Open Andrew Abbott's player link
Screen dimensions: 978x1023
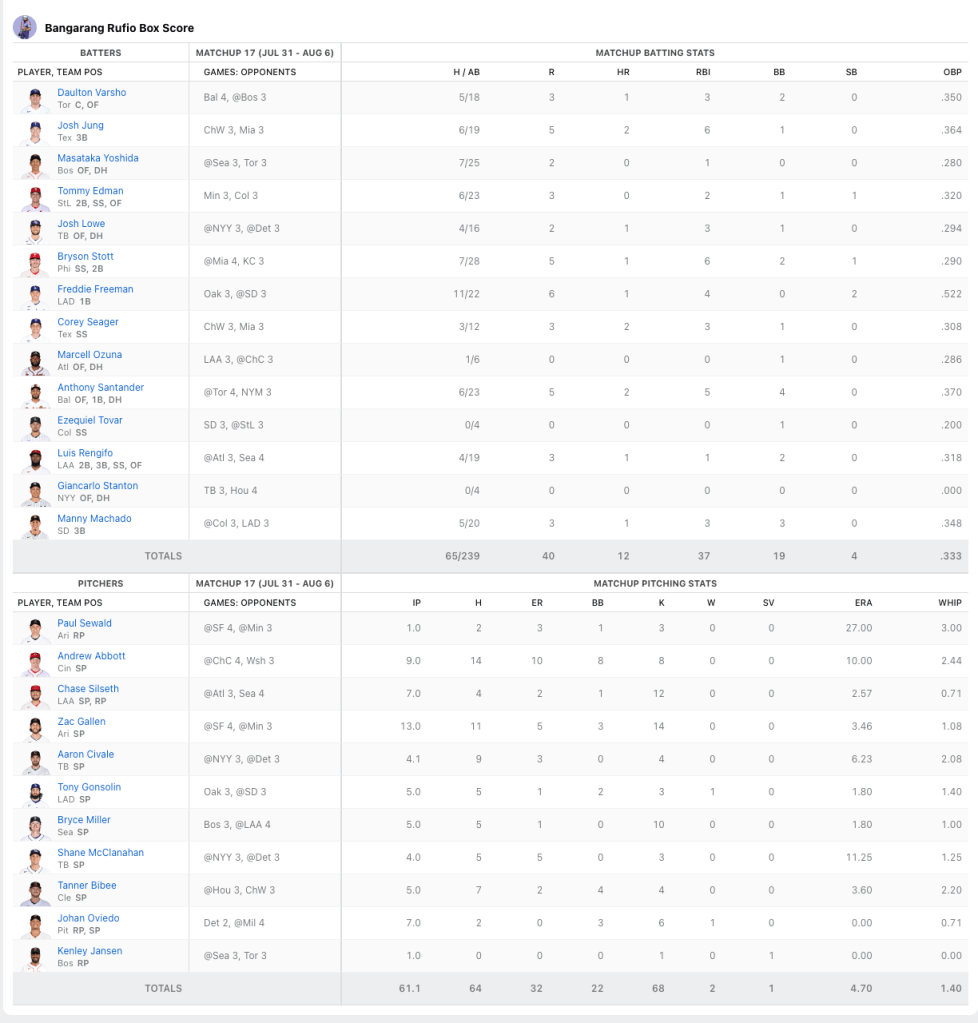tap(91, 656)
